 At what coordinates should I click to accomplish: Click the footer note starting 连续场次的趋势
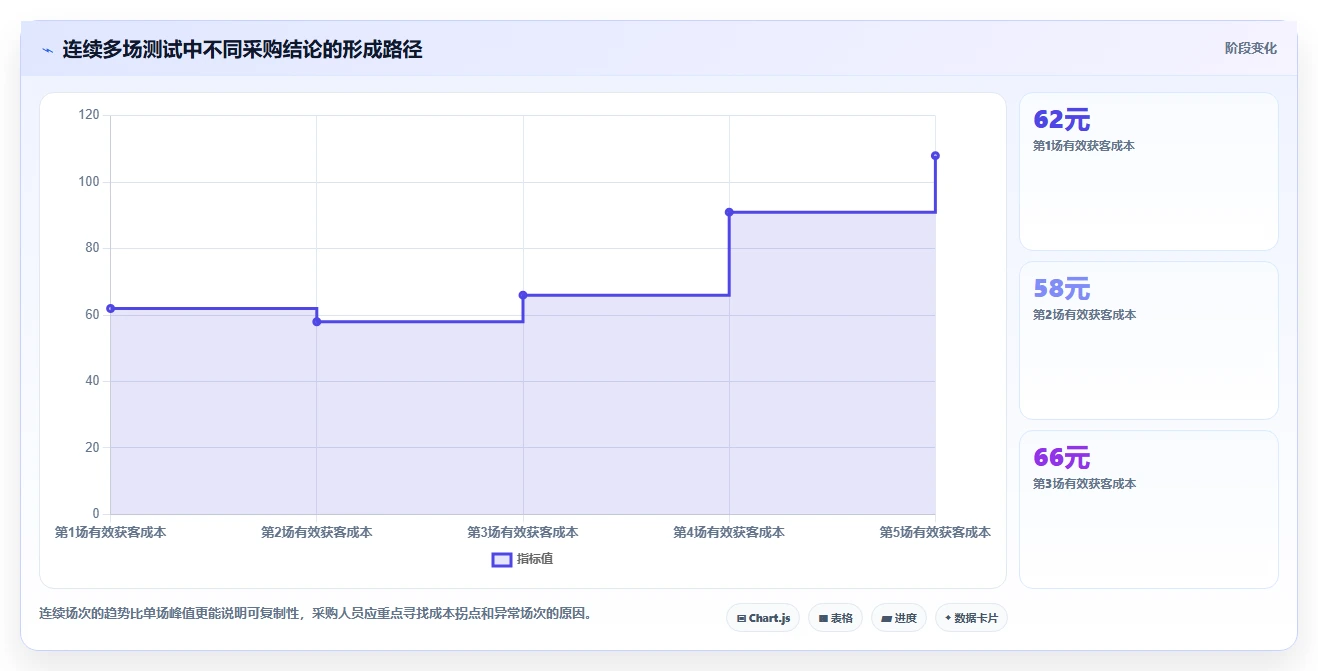pyautogui.click(x=318, y=613)
